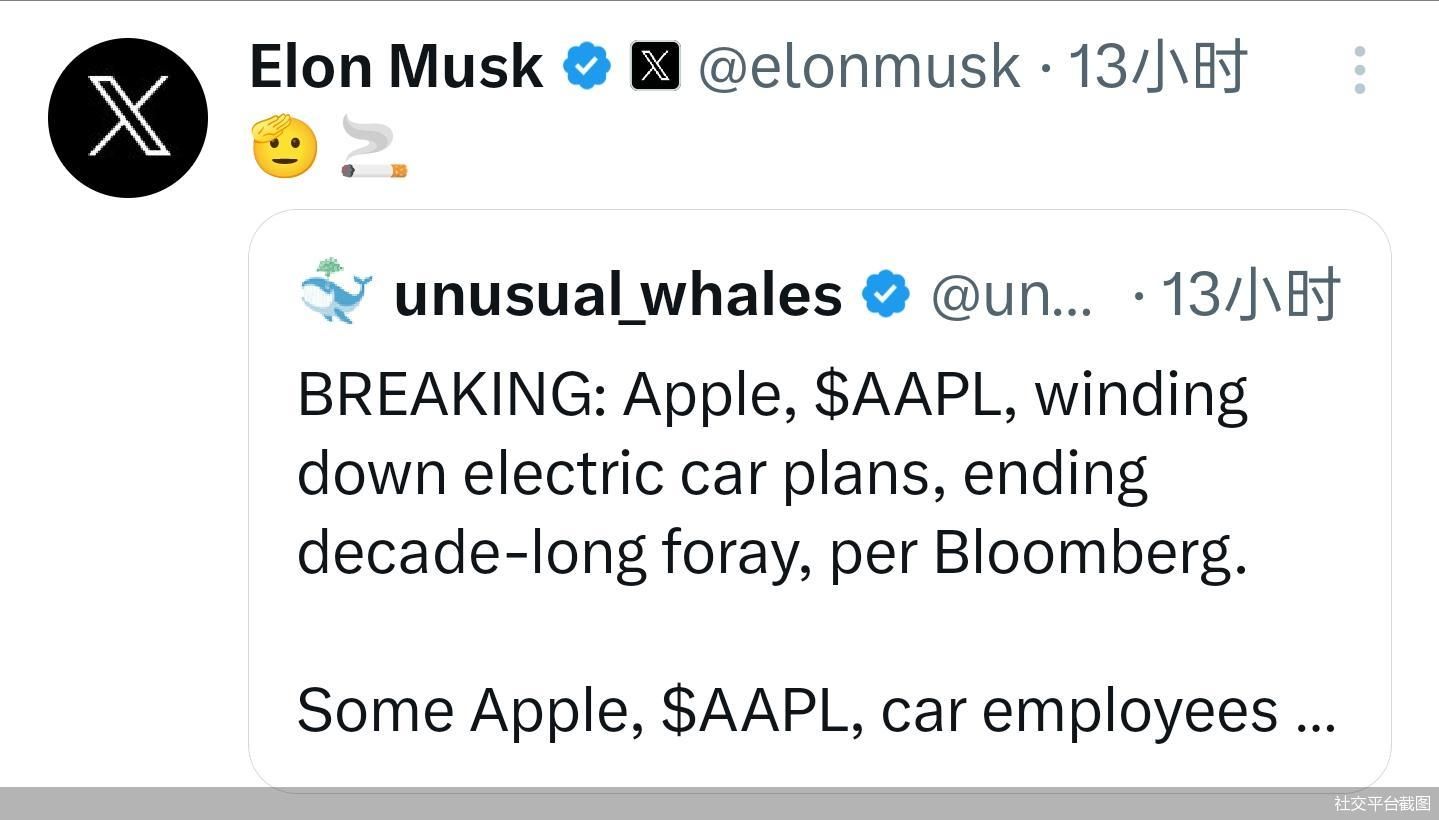Open Elon Musk's profile picture avatar
The image size is (1439, 820).
coord(128,118)
